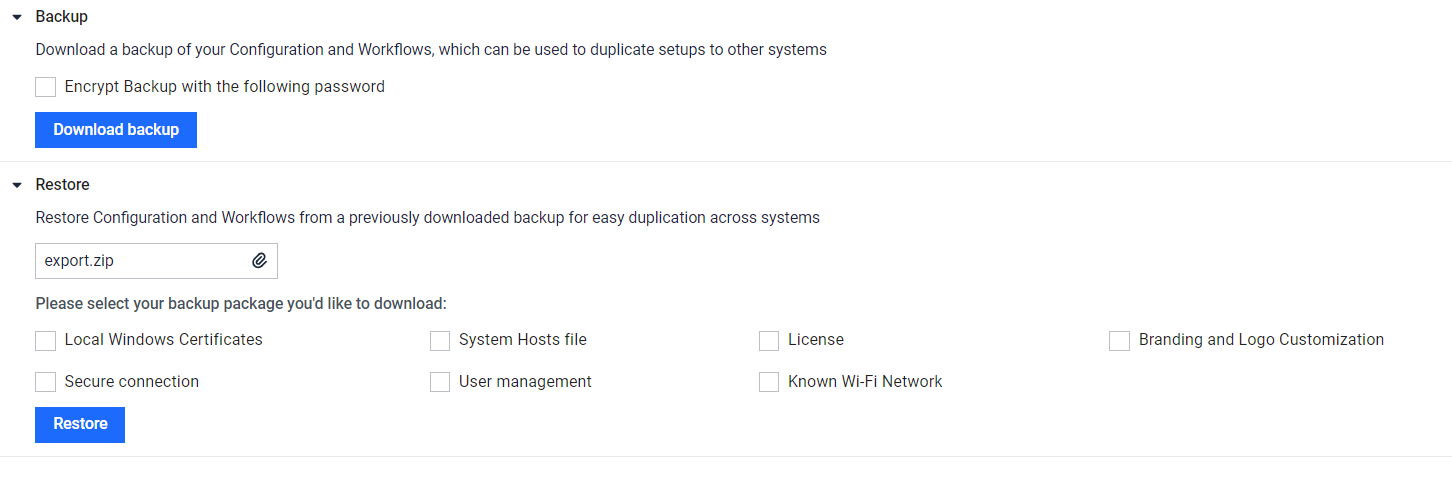This screenshot has height=478, width=1452.
Task: Select the License checkbox
Action: click(769, 341)
